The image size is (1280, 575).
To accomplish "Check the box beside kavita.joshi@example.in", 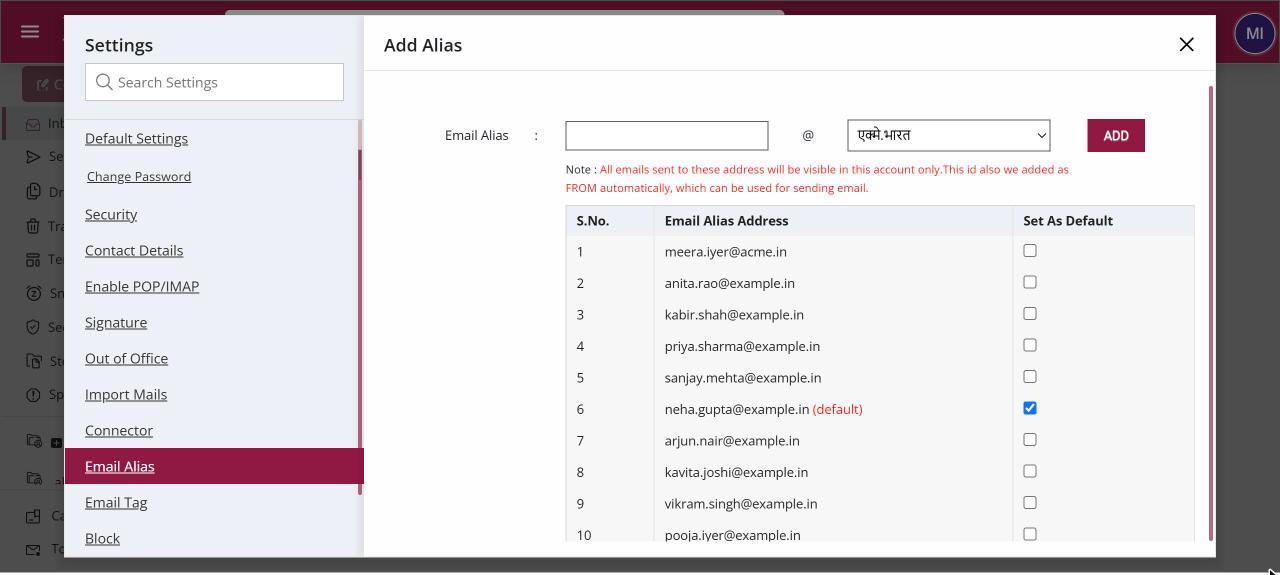I will [x=1030, y=471].
